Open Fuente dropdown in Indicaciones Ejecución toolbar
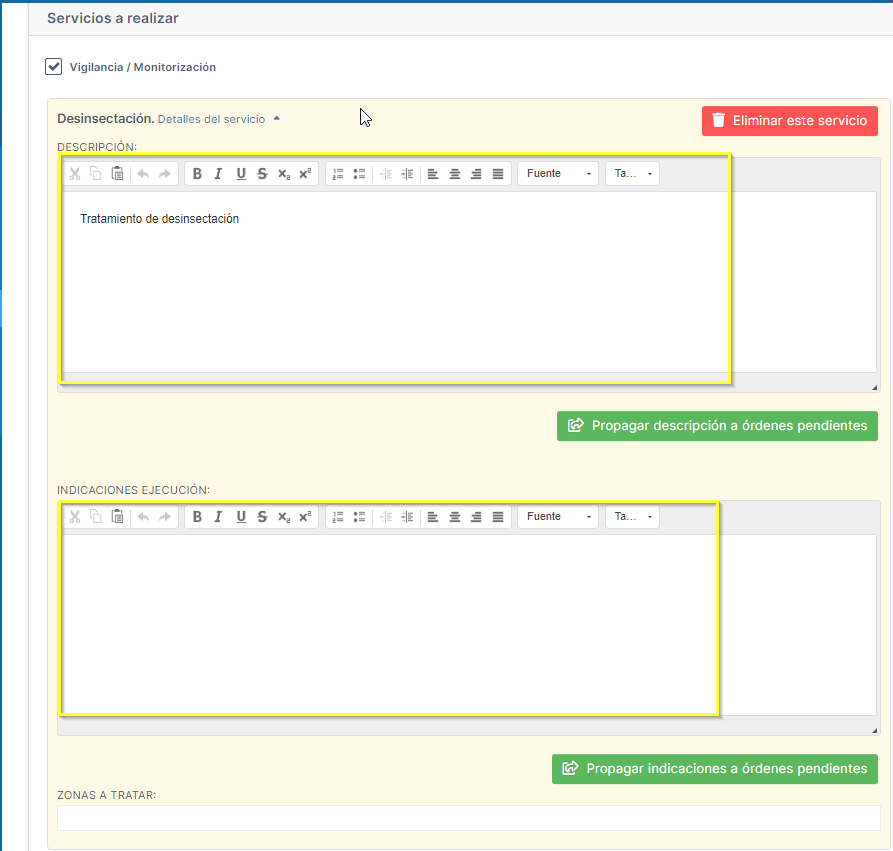 point(557,517)
